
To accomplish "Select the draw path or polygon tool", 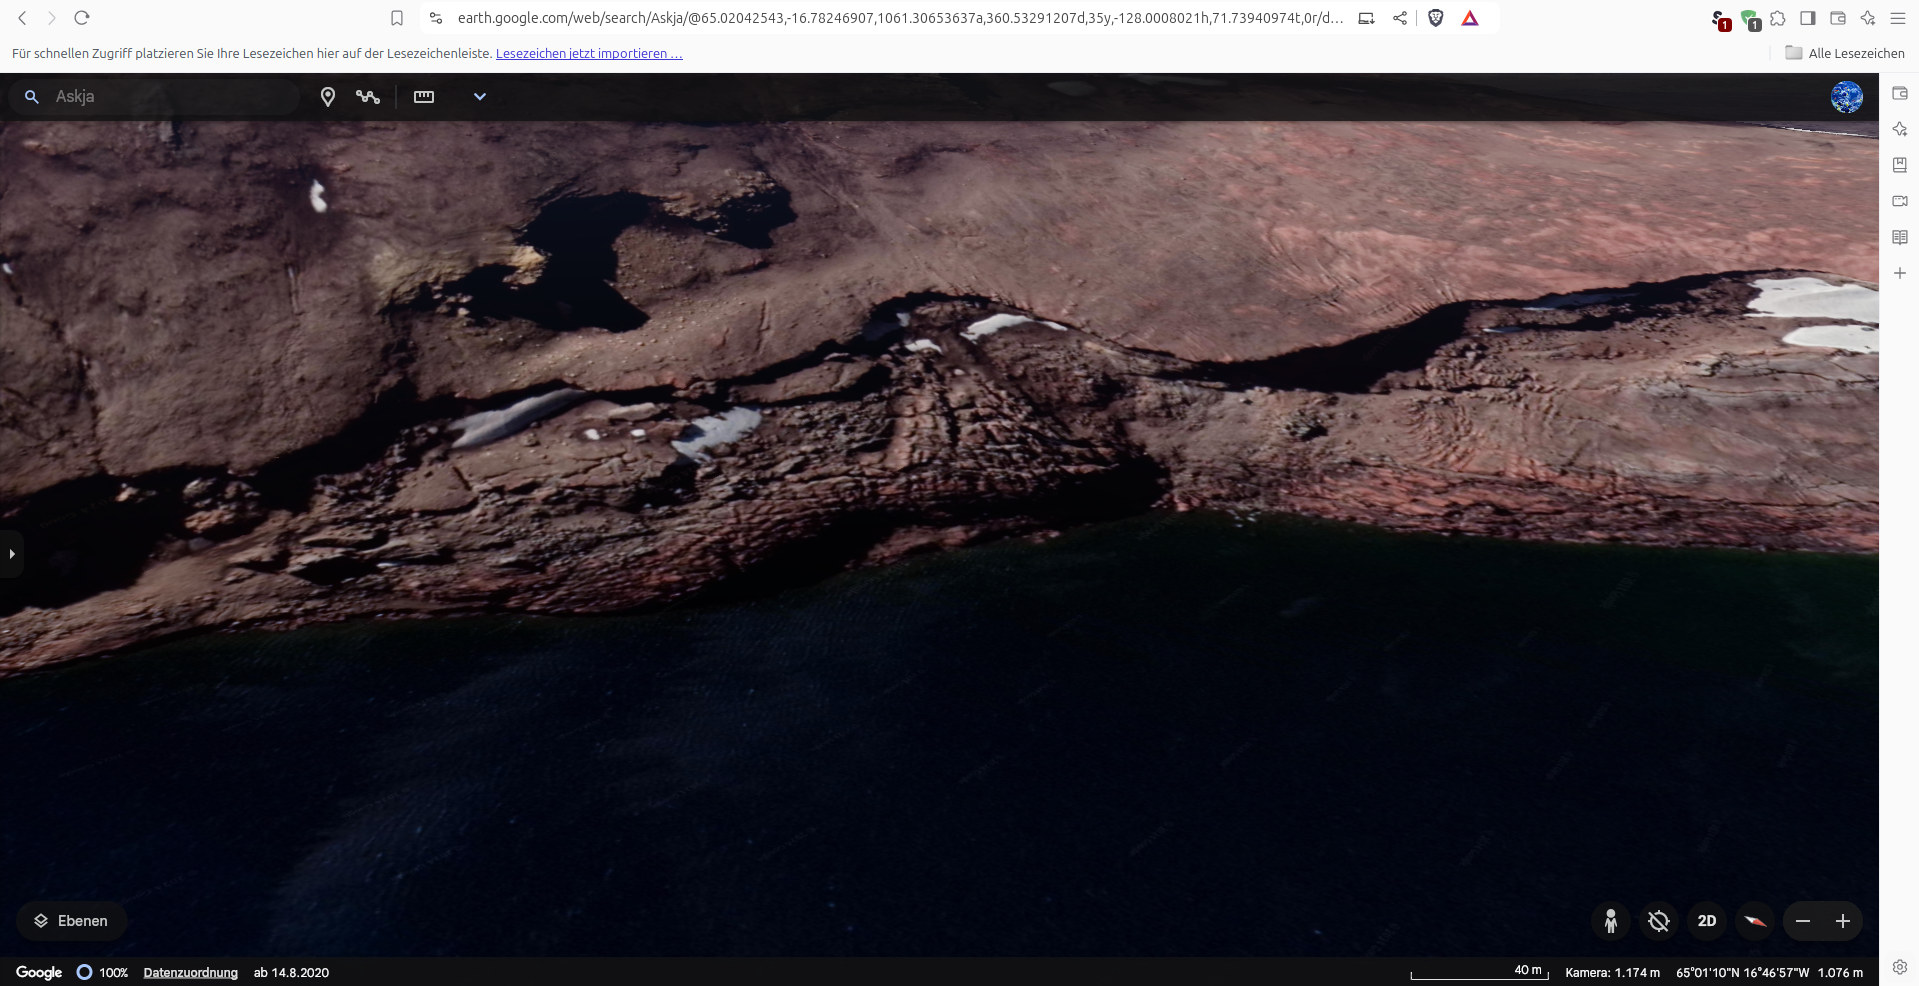I will (x=368, y=97).
